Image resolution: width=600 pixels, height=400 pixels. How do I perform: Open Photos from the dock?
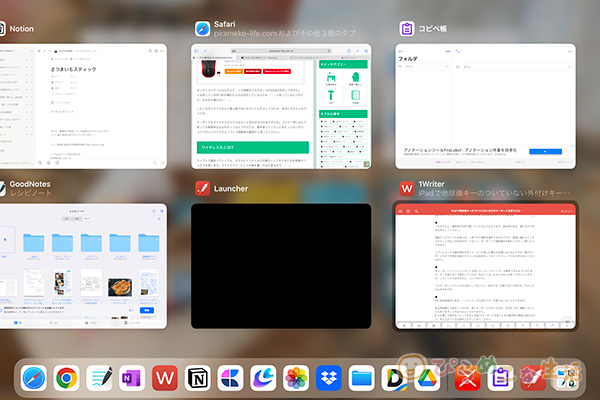click(296, 378)
